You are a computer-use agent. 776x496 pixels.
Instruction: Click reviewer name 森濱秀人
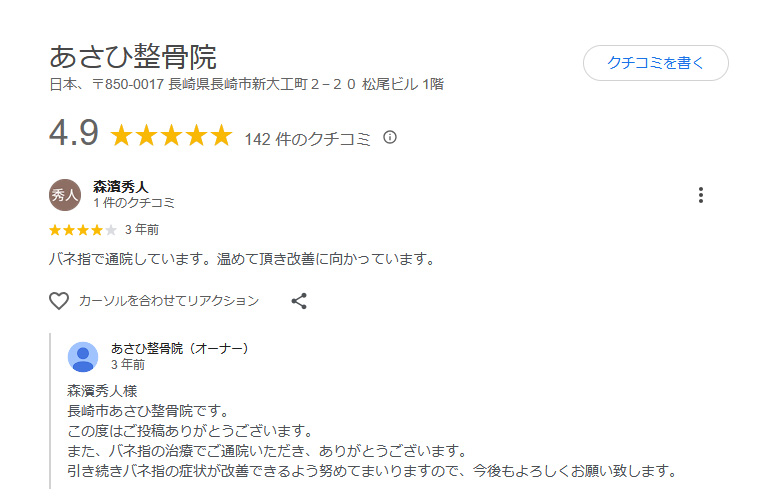coord(121,186)
